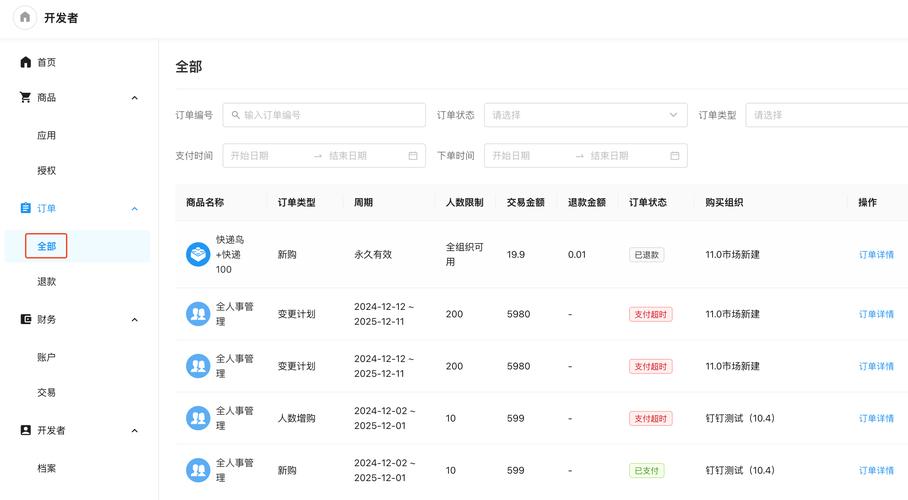Click the 开发者 profile icon in sidebar
Viewport: 908px width, 500px height.
click(x=25, y=430)
